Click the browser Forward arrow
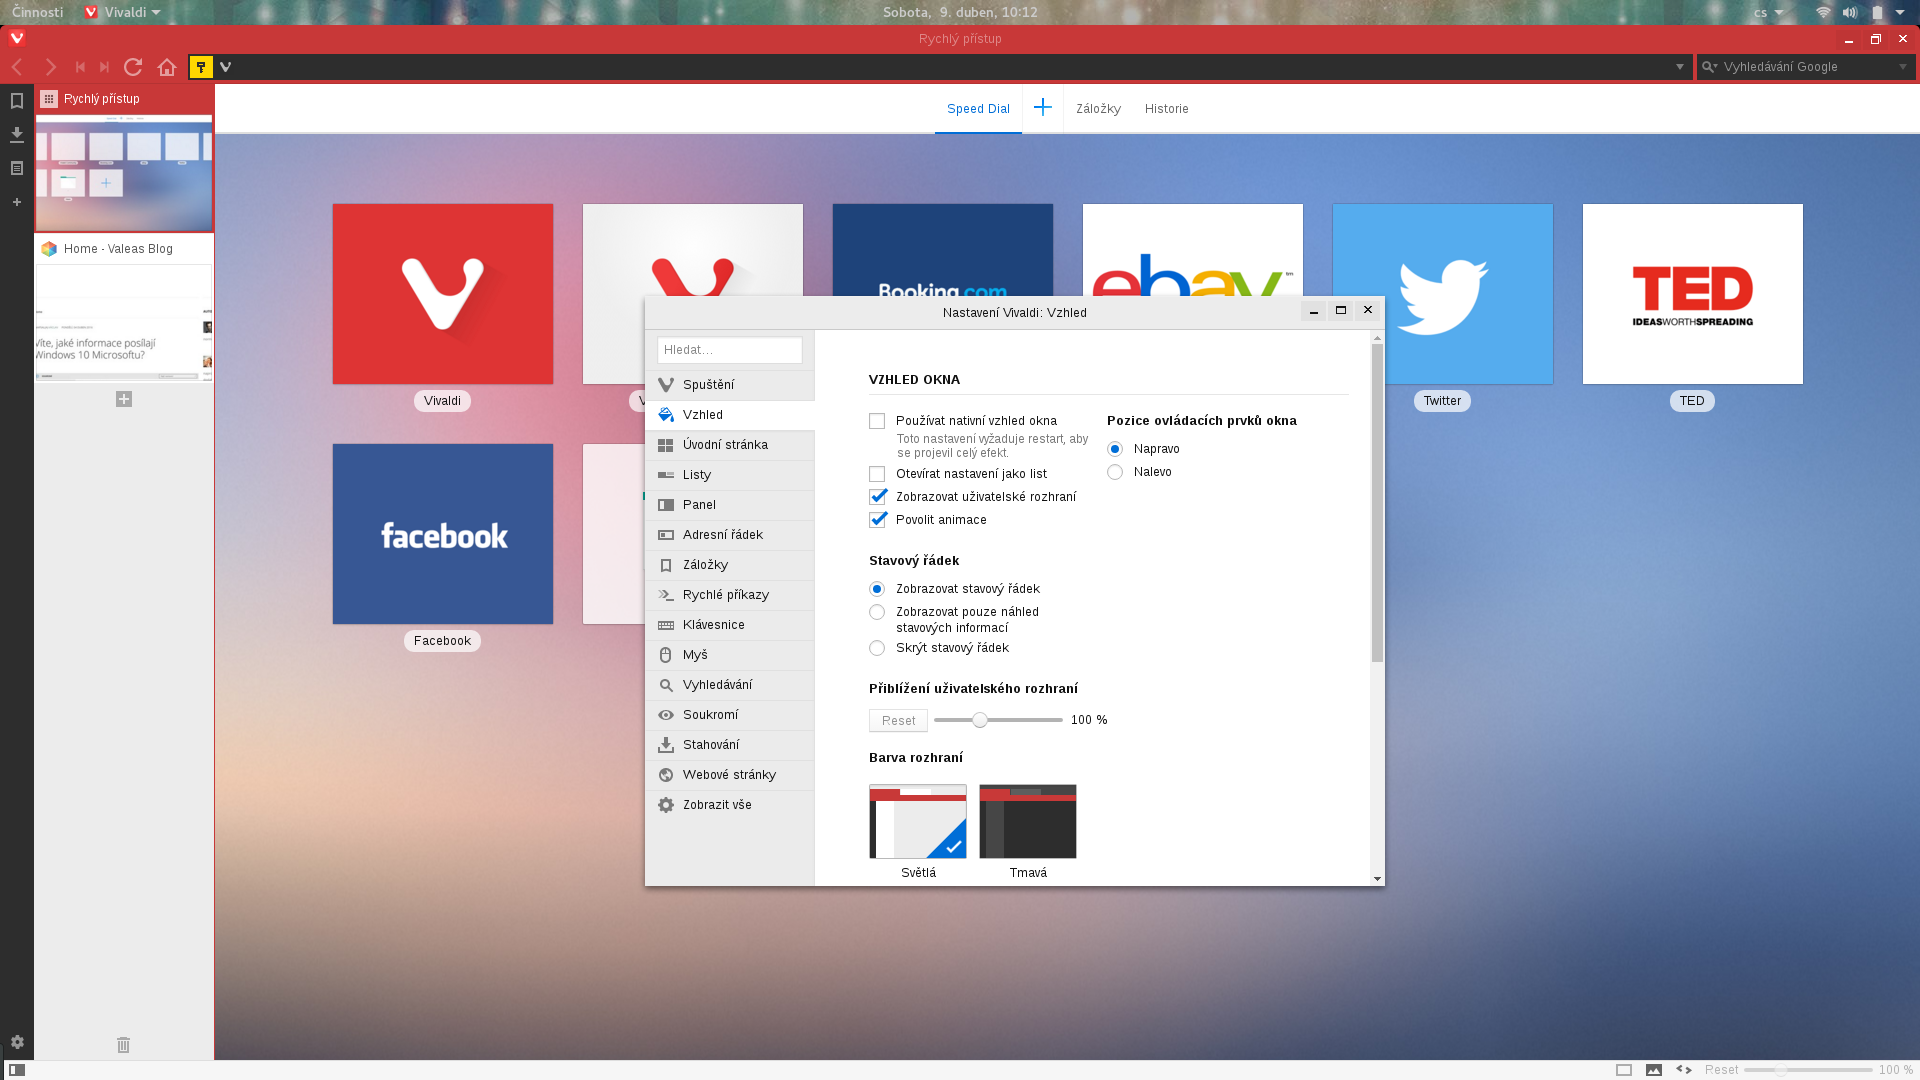This screenshot has height=1080, width=1920. [50, 67]
